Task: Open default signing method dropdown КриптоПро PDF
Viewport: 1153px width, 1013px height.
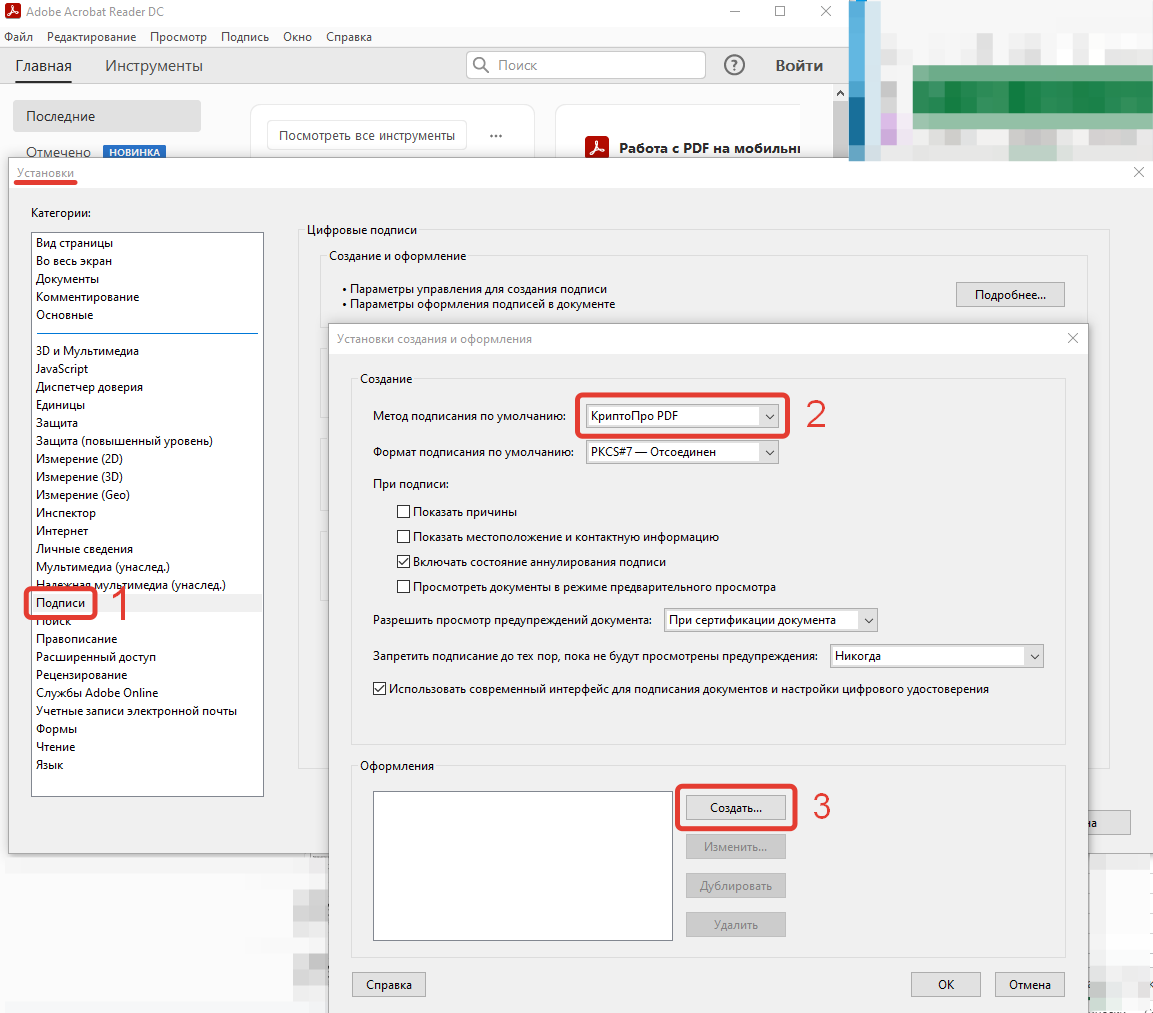Action: pos(682,416)
